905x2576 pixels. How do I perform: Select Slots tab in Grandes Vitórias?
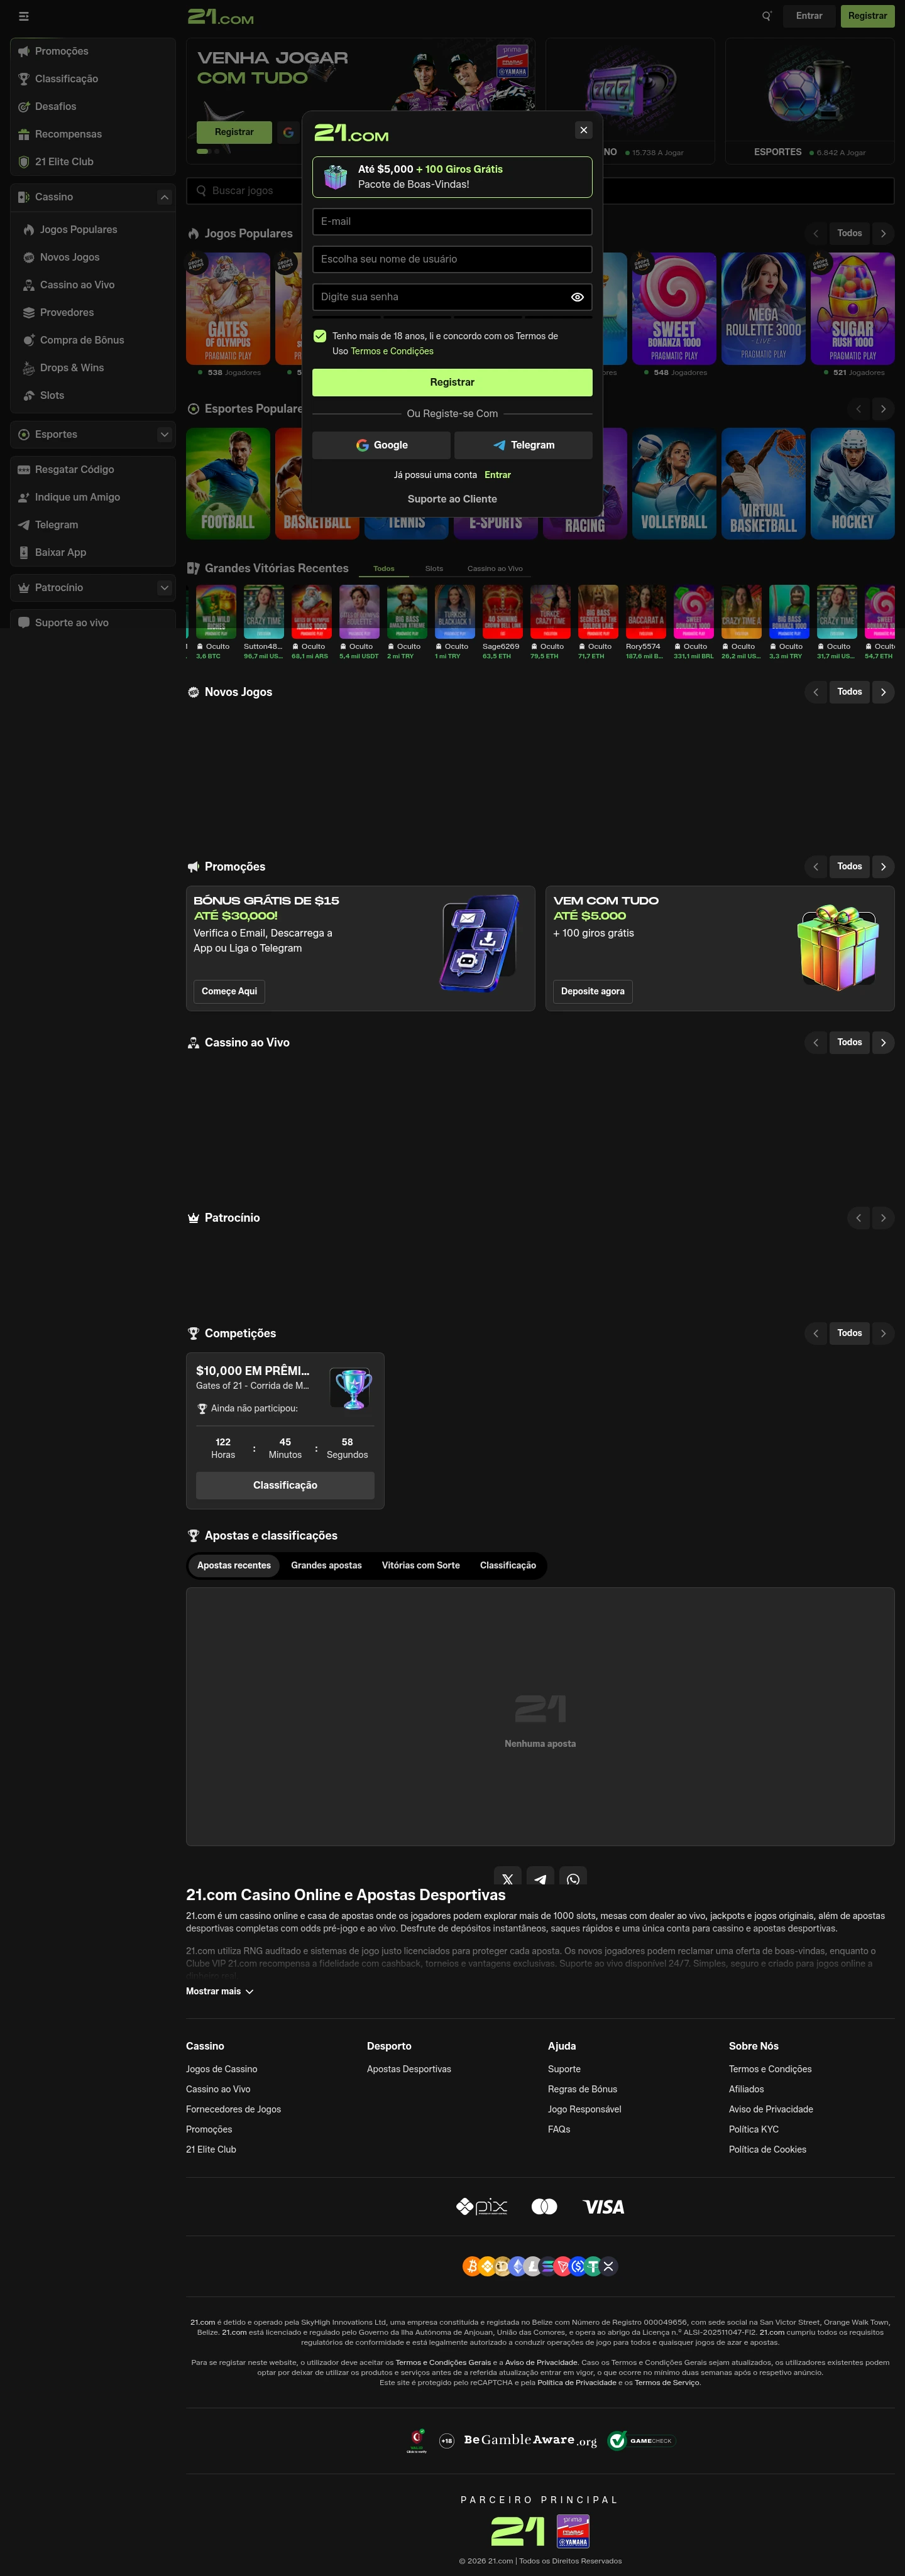click(x=434, y=568)
